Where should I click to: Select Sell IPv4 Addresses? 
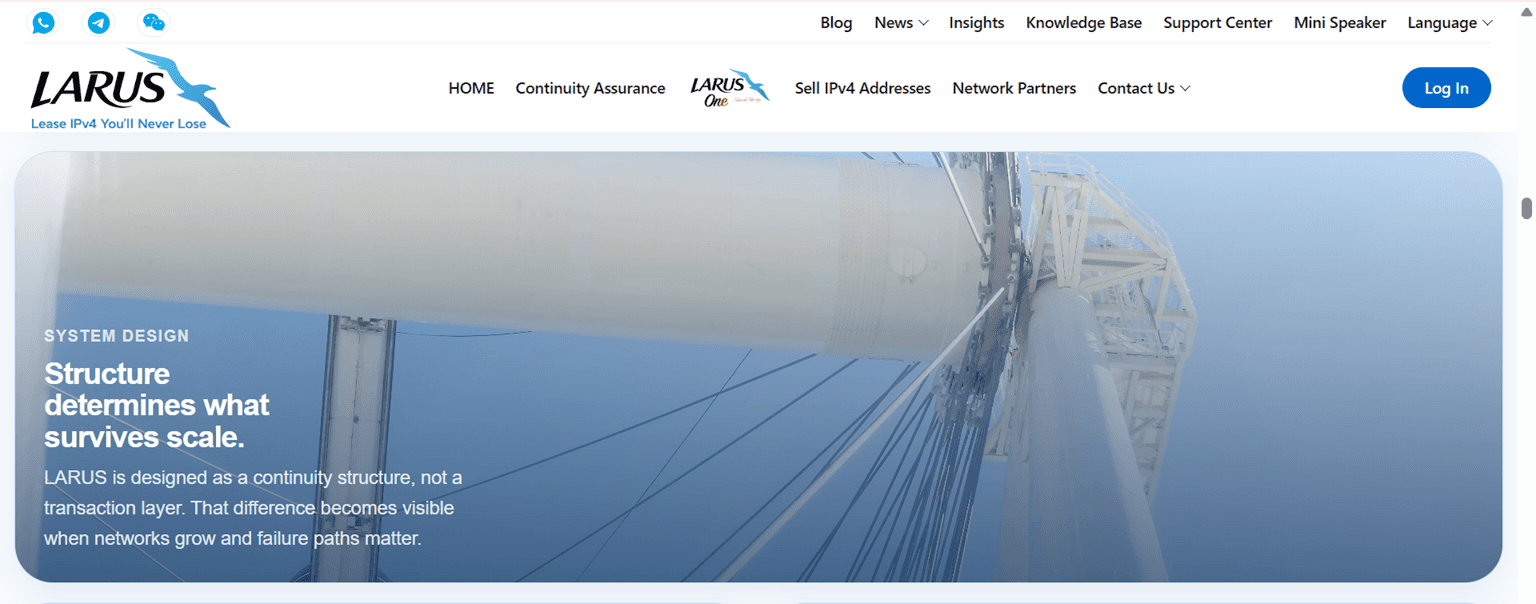[x=863, y=88]
